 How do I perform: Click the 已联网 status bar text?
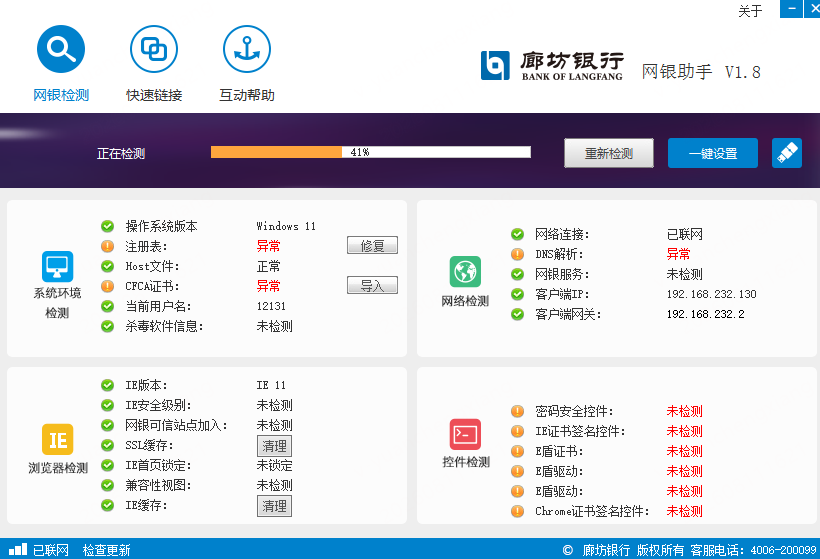[51, 550]
